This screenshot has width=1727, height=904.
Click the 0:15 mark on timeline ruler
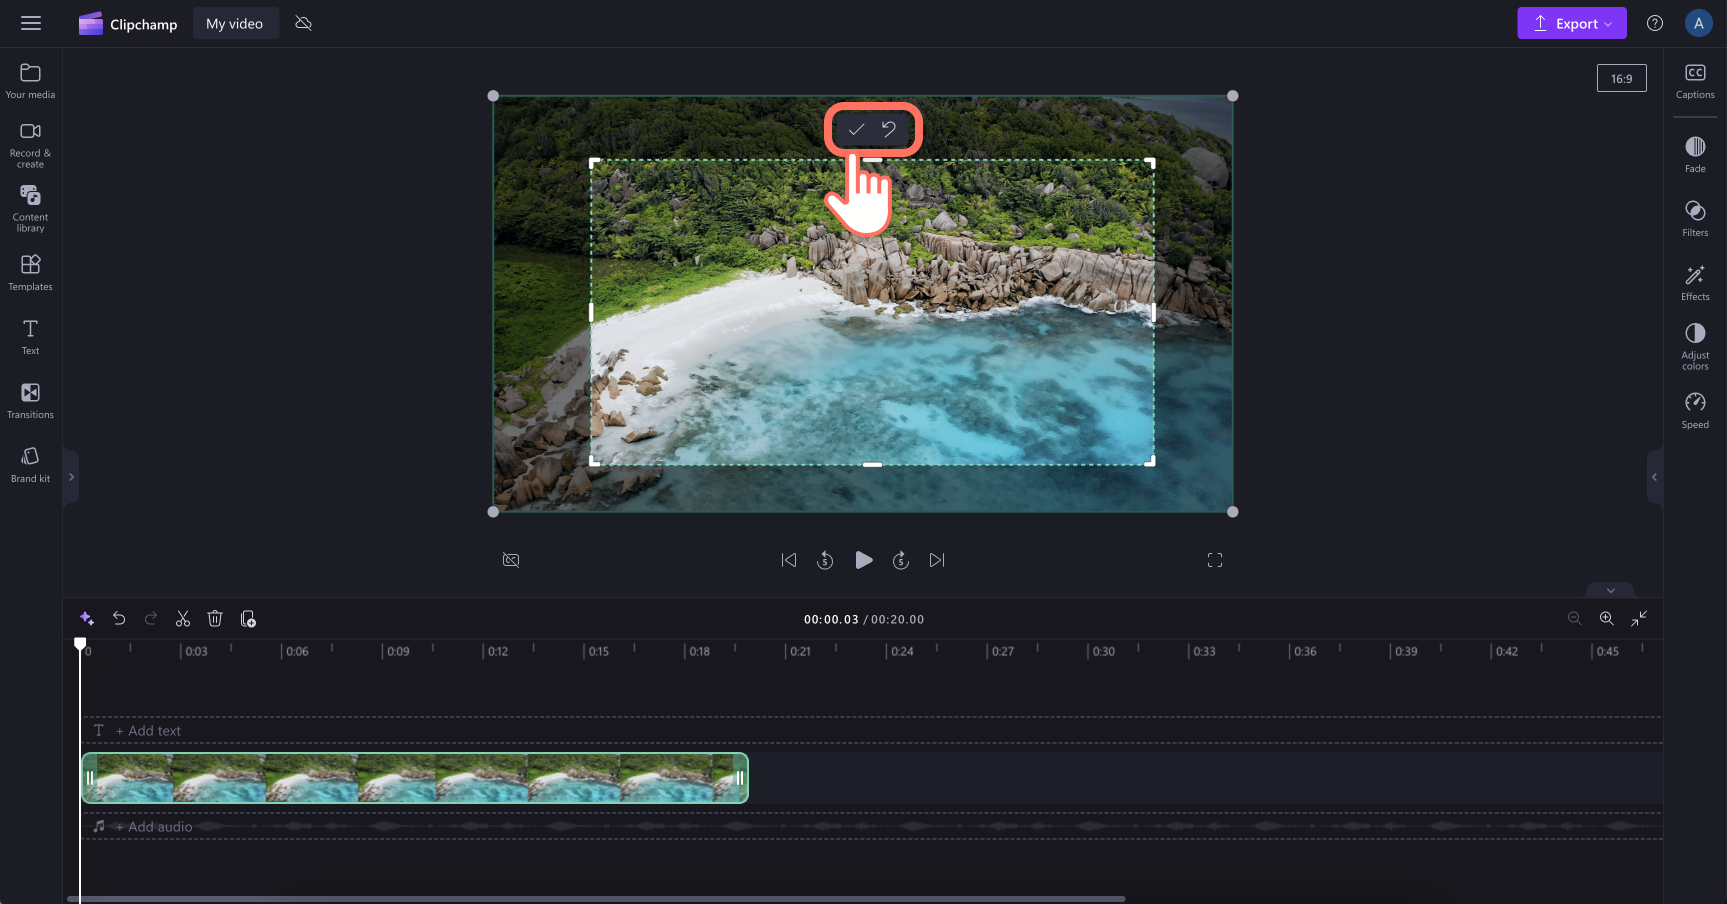[x=598, y=651]
